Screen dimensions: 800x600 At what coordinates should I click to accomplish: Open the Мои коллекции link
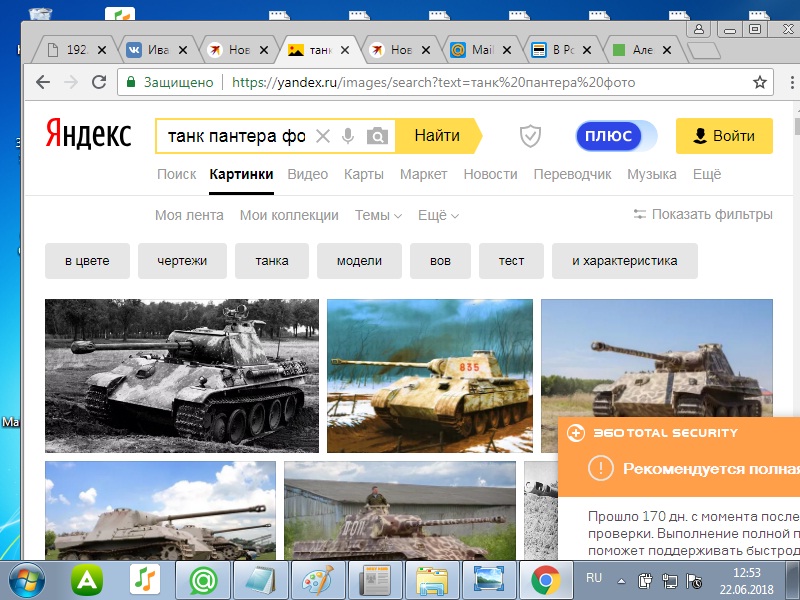coord(289,215)
